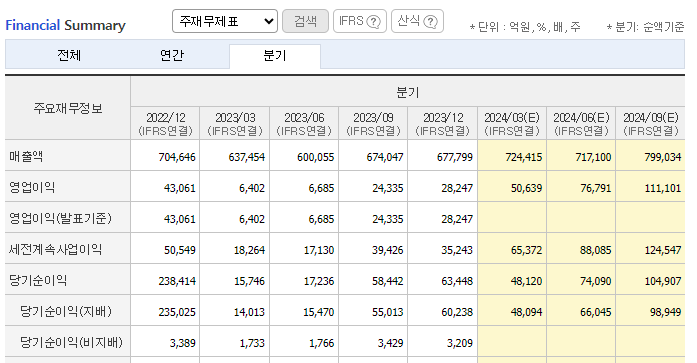
Task: Click the 세전계속사업이익 row label
Action: 56,250
